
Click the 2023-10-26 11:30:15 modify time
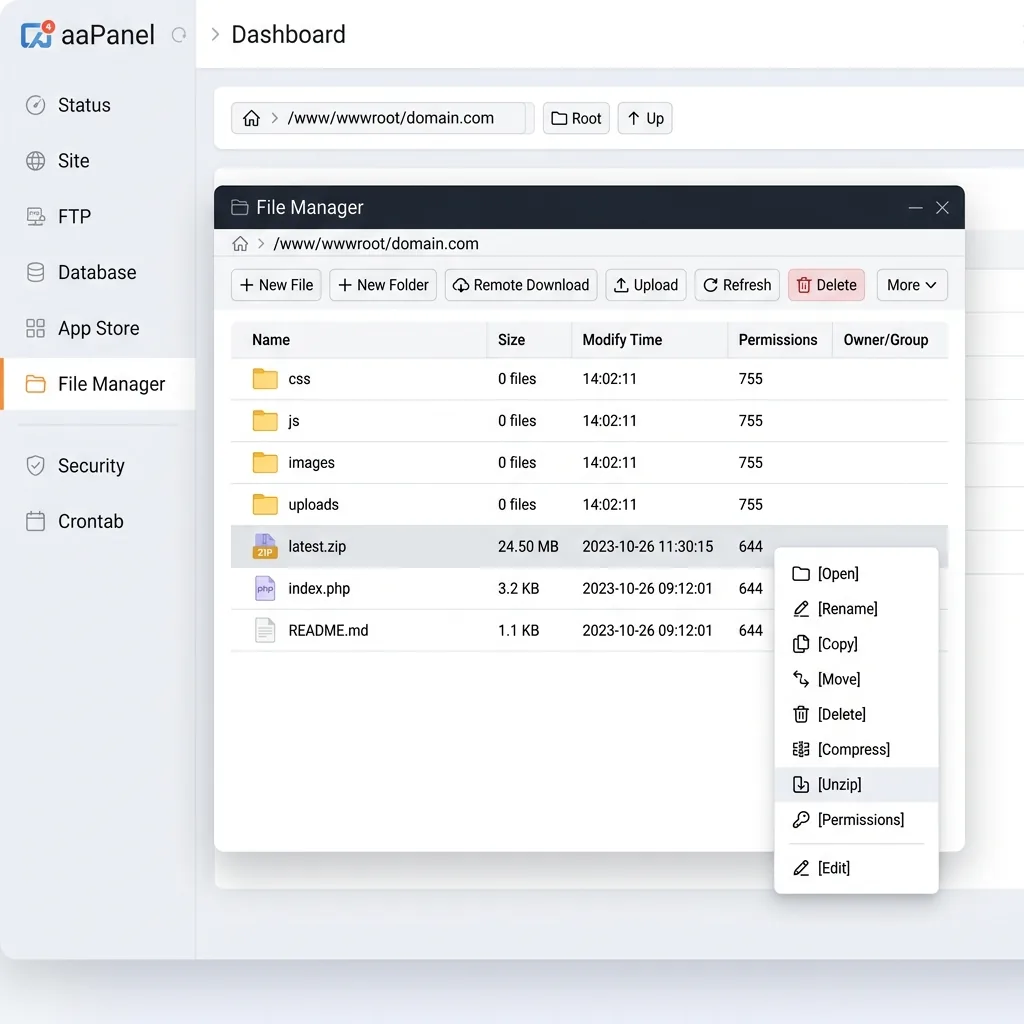tap(648, 547)
